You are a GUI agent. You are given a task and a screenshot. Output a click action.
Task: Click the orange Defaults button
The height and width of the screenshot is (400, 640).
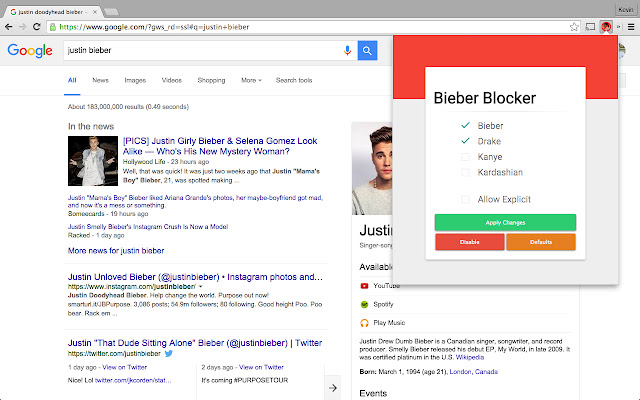(x=541, y=242)
